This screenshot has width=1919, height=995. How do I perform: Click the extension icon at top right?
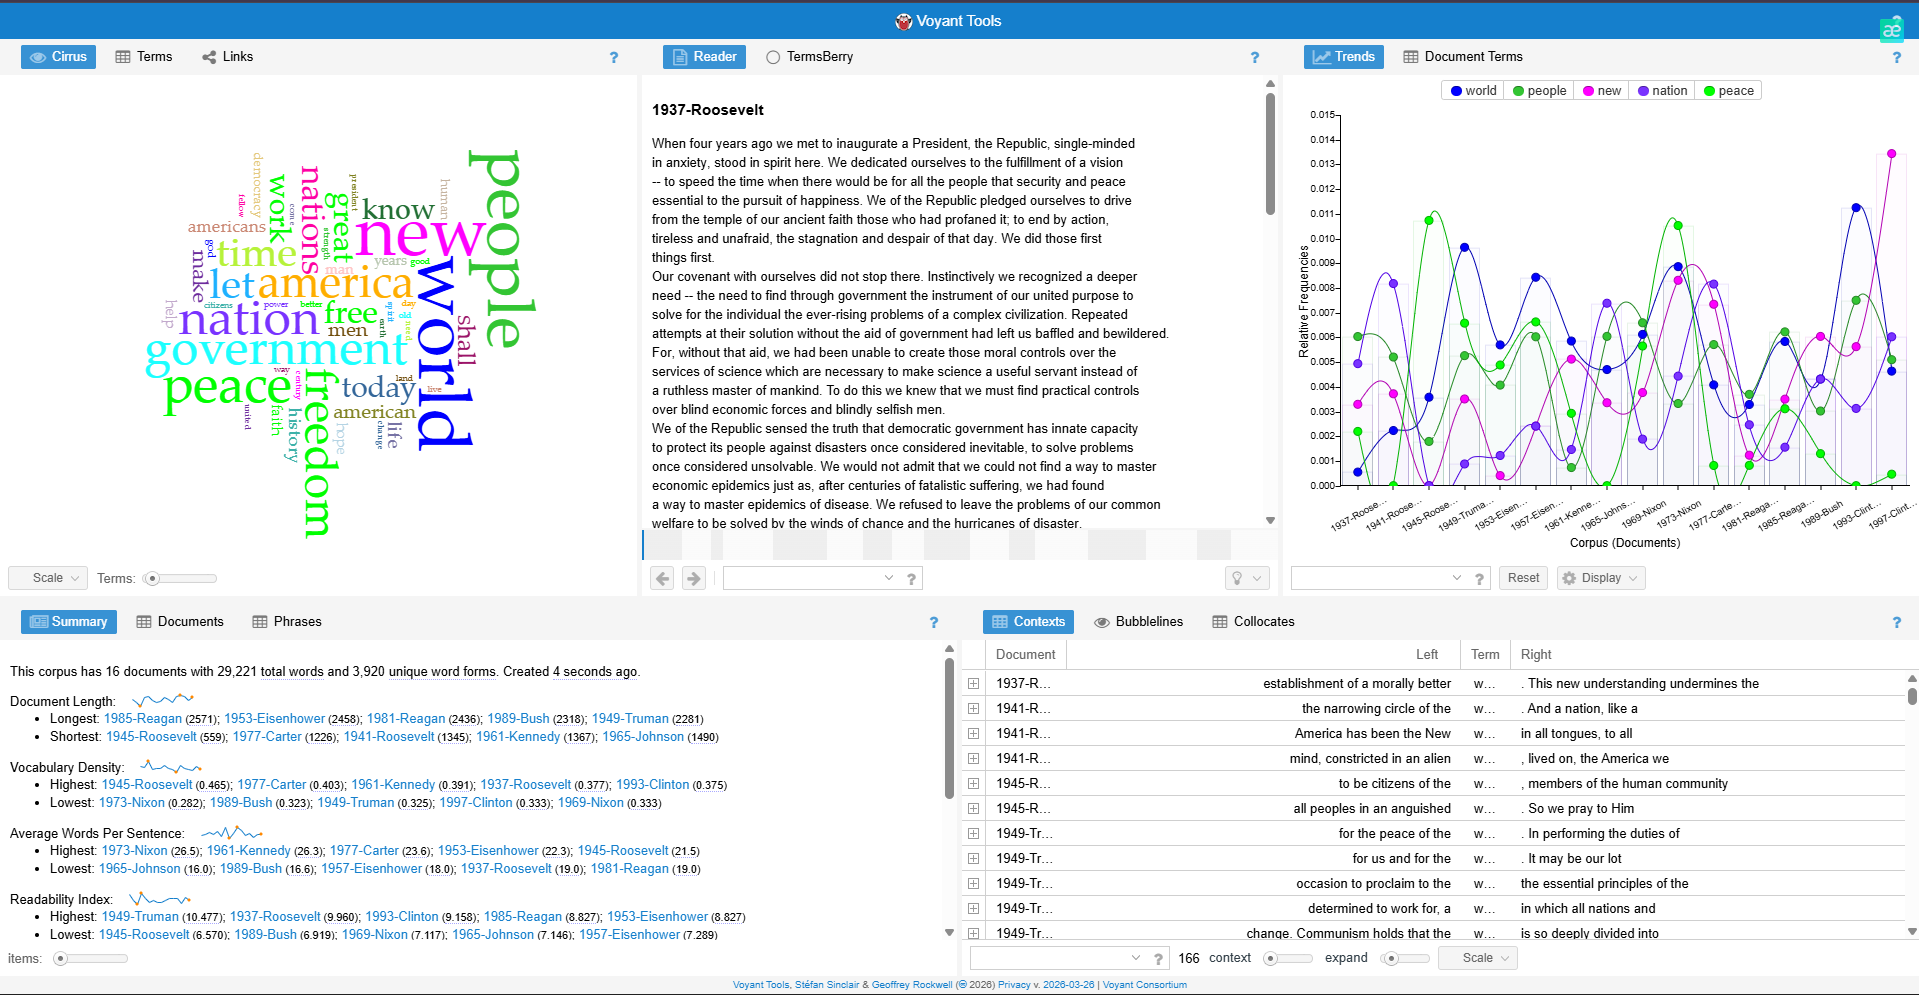pyautogui.click(x=1891, y=29)
